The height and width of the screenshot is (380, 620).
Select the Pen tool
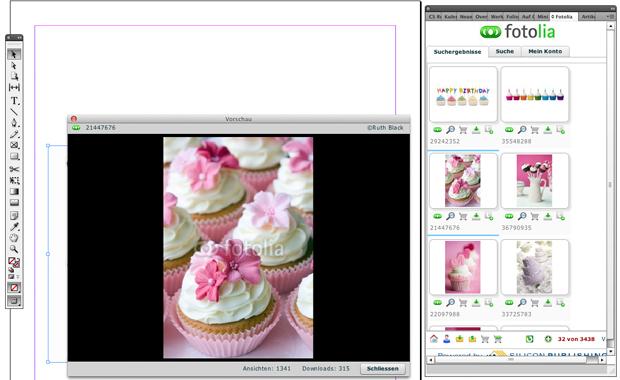pos(14,123)
